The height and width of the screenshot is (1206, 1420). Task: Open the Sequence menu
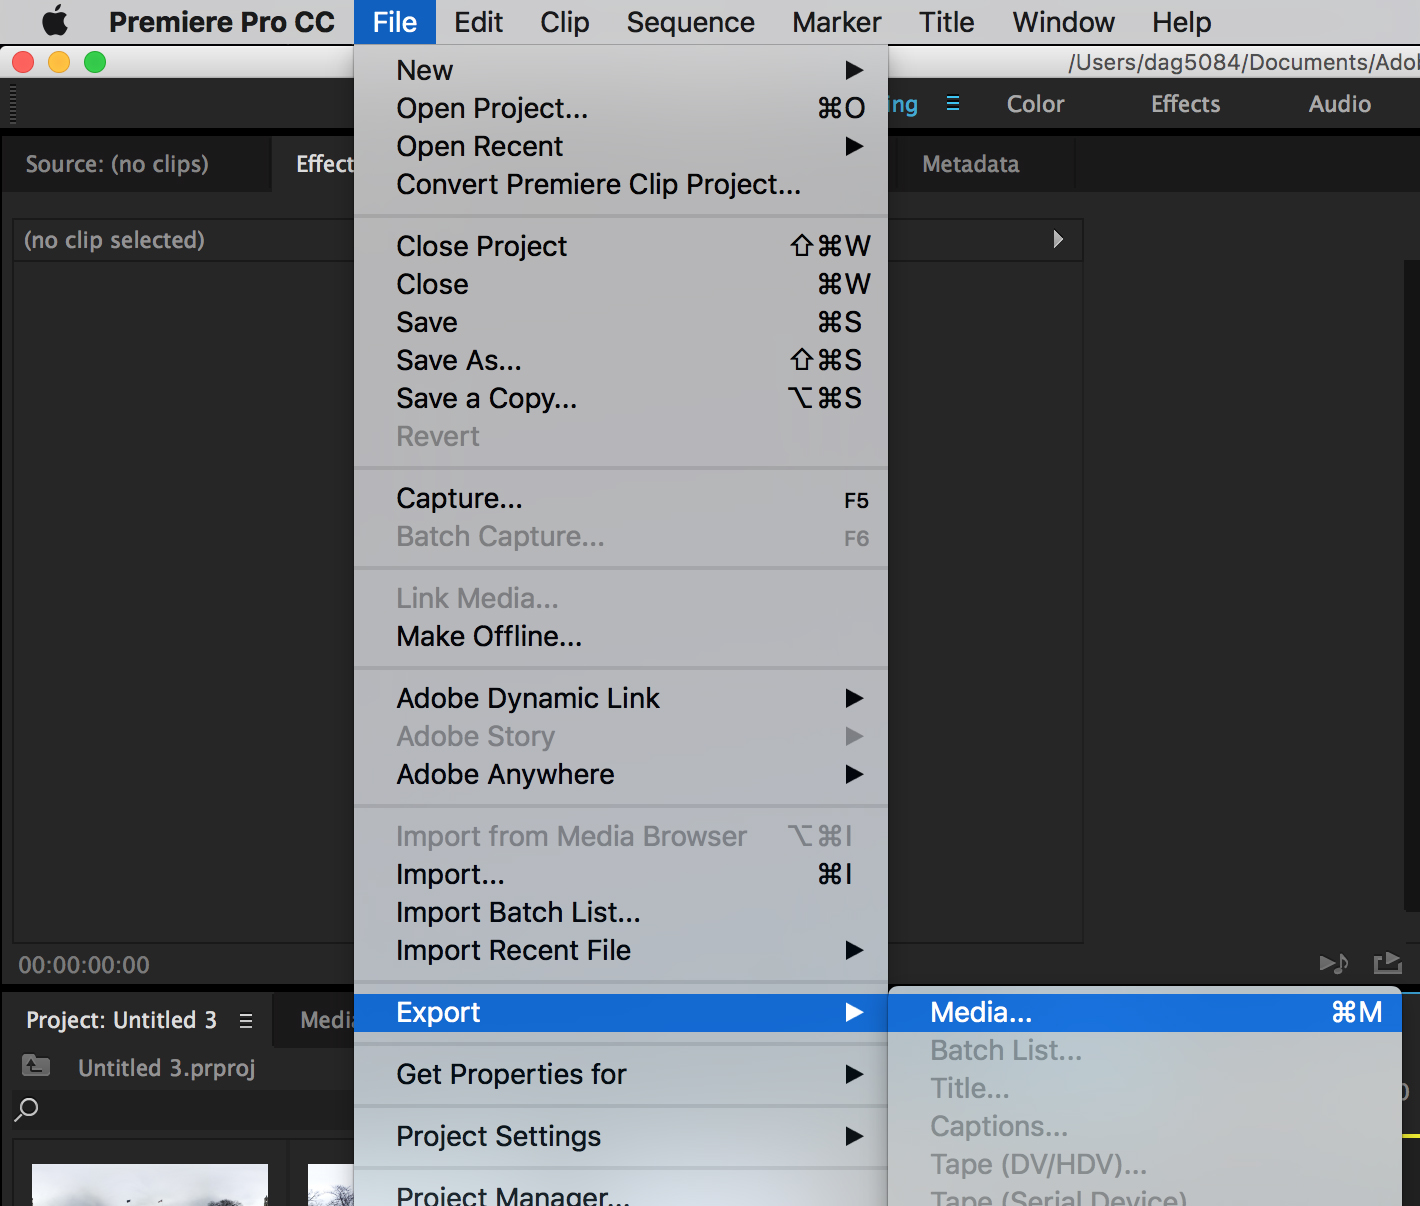690,22
